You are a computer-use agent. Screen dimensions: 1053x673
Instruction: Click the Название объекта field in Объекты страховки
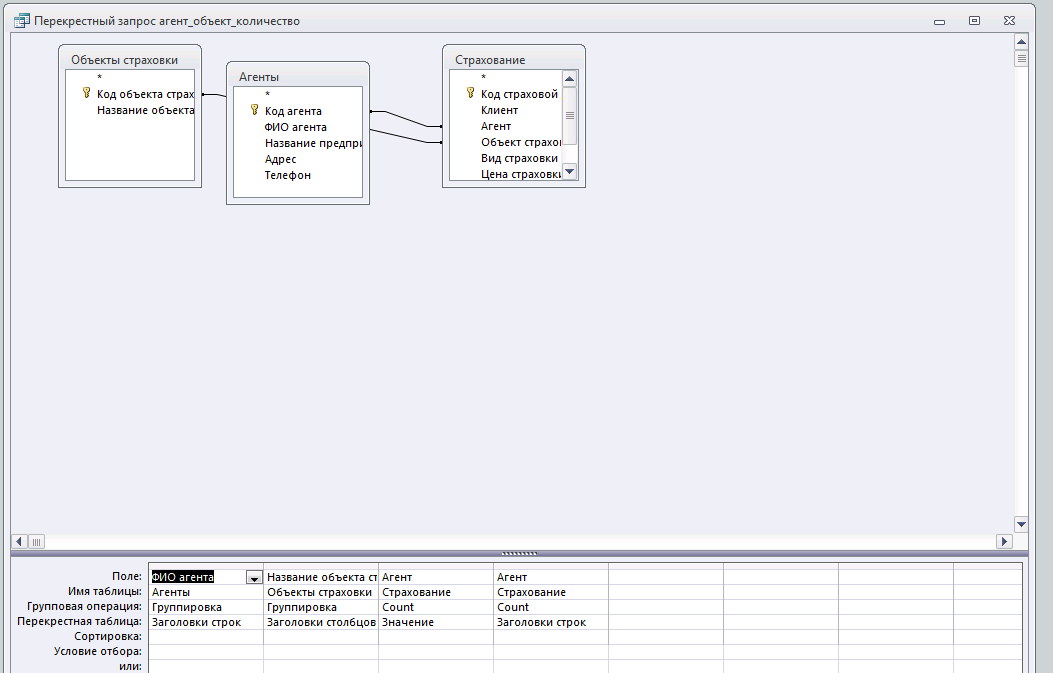(145, 110)
